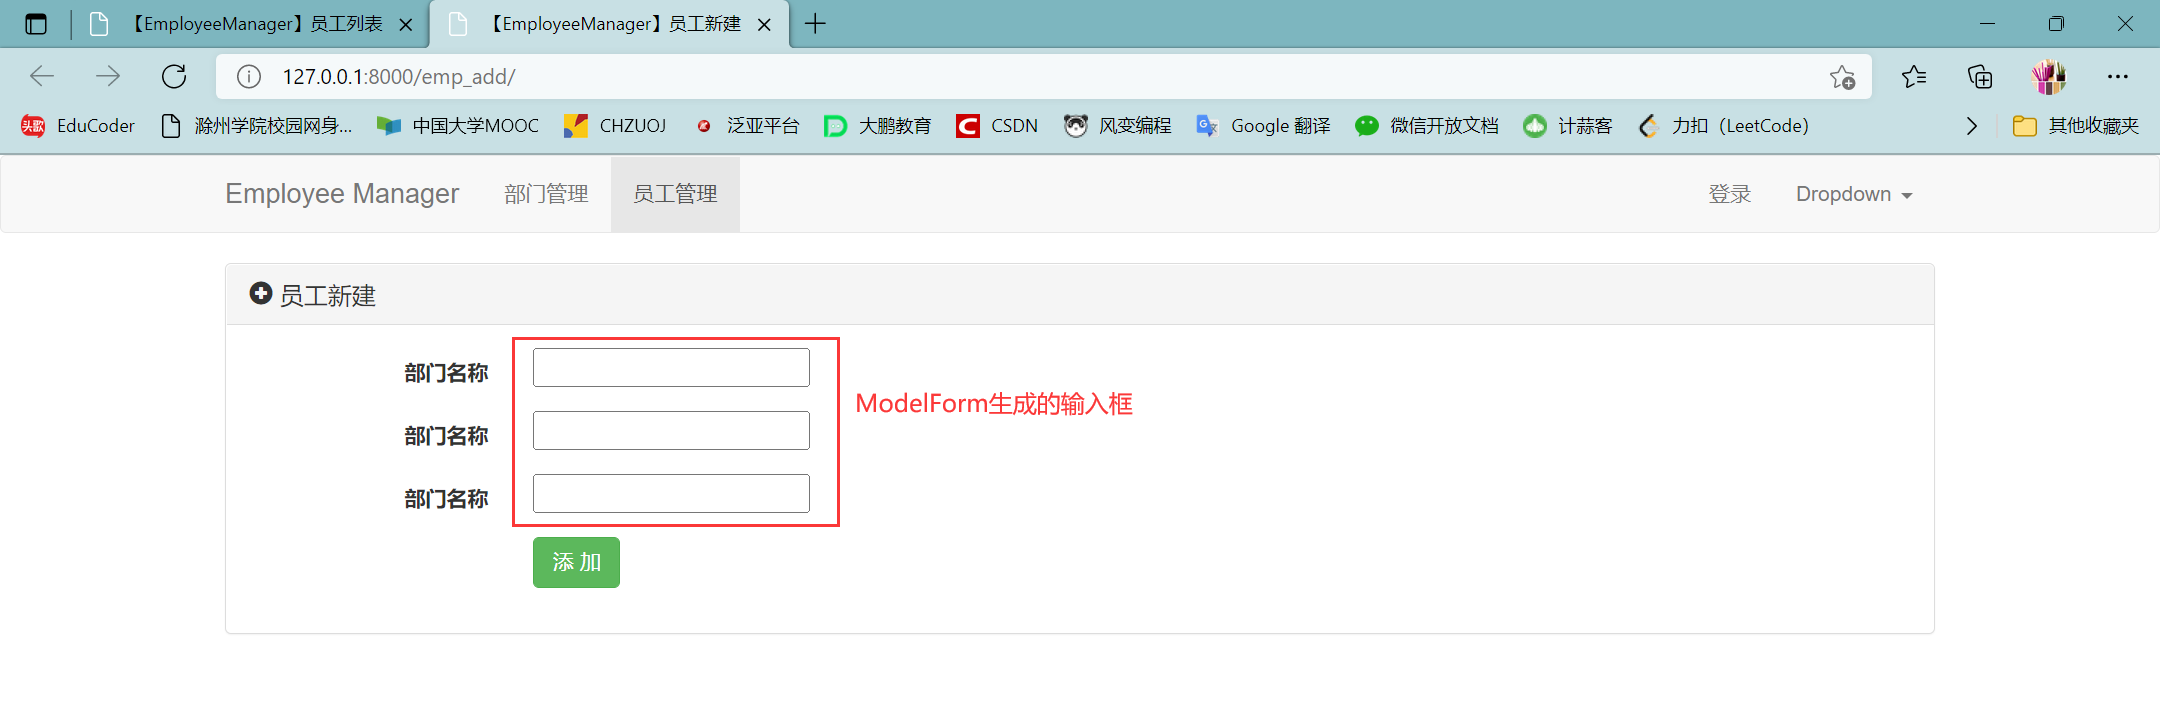Go to 部门管理 in the navbar

(546, 194)
